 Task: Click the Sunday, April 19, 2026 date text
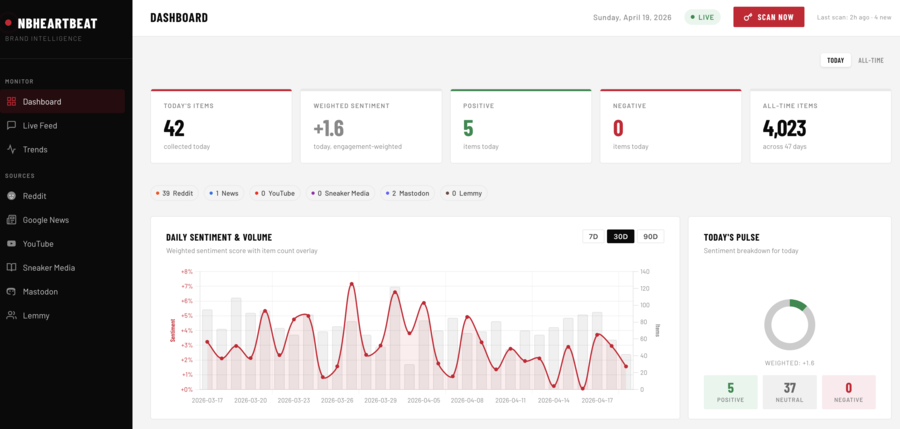634,17
